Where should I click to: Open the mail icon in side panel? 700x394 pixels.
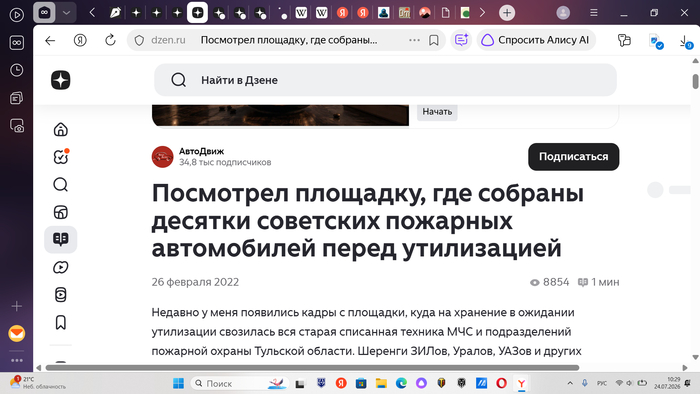pos(17,333)
